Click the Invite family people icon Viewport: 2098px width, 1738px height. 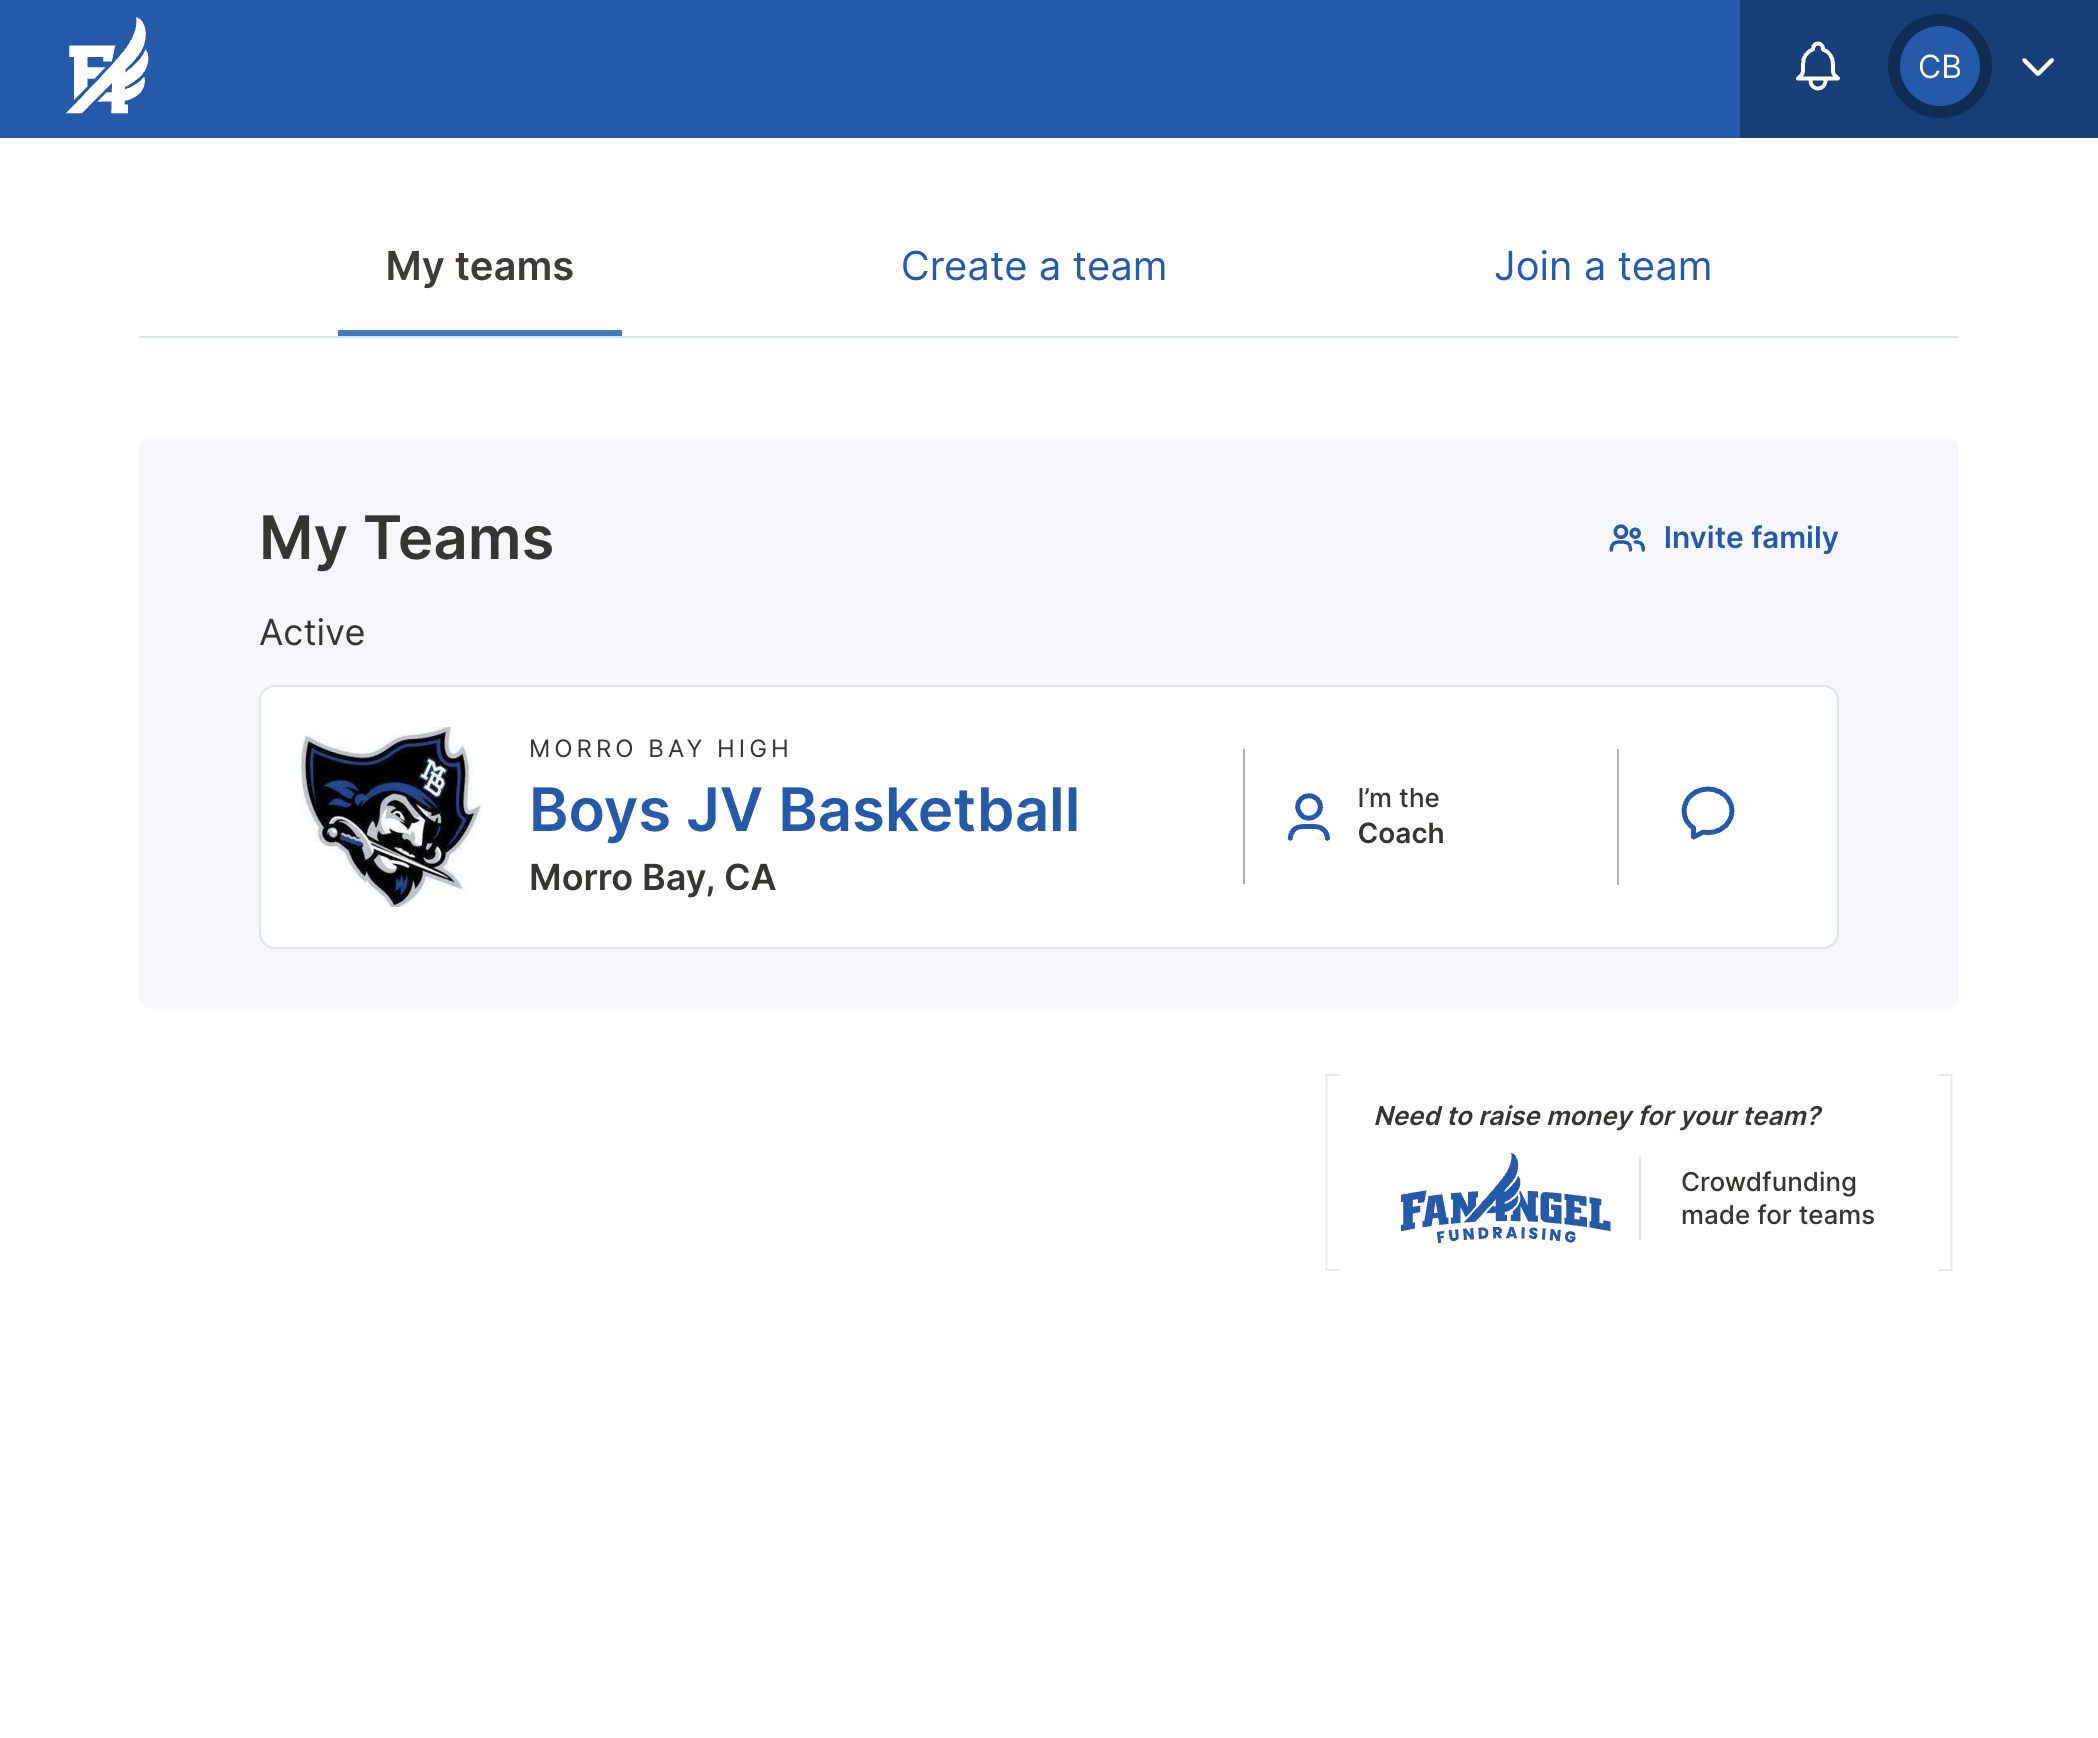tap(1626, 538)
